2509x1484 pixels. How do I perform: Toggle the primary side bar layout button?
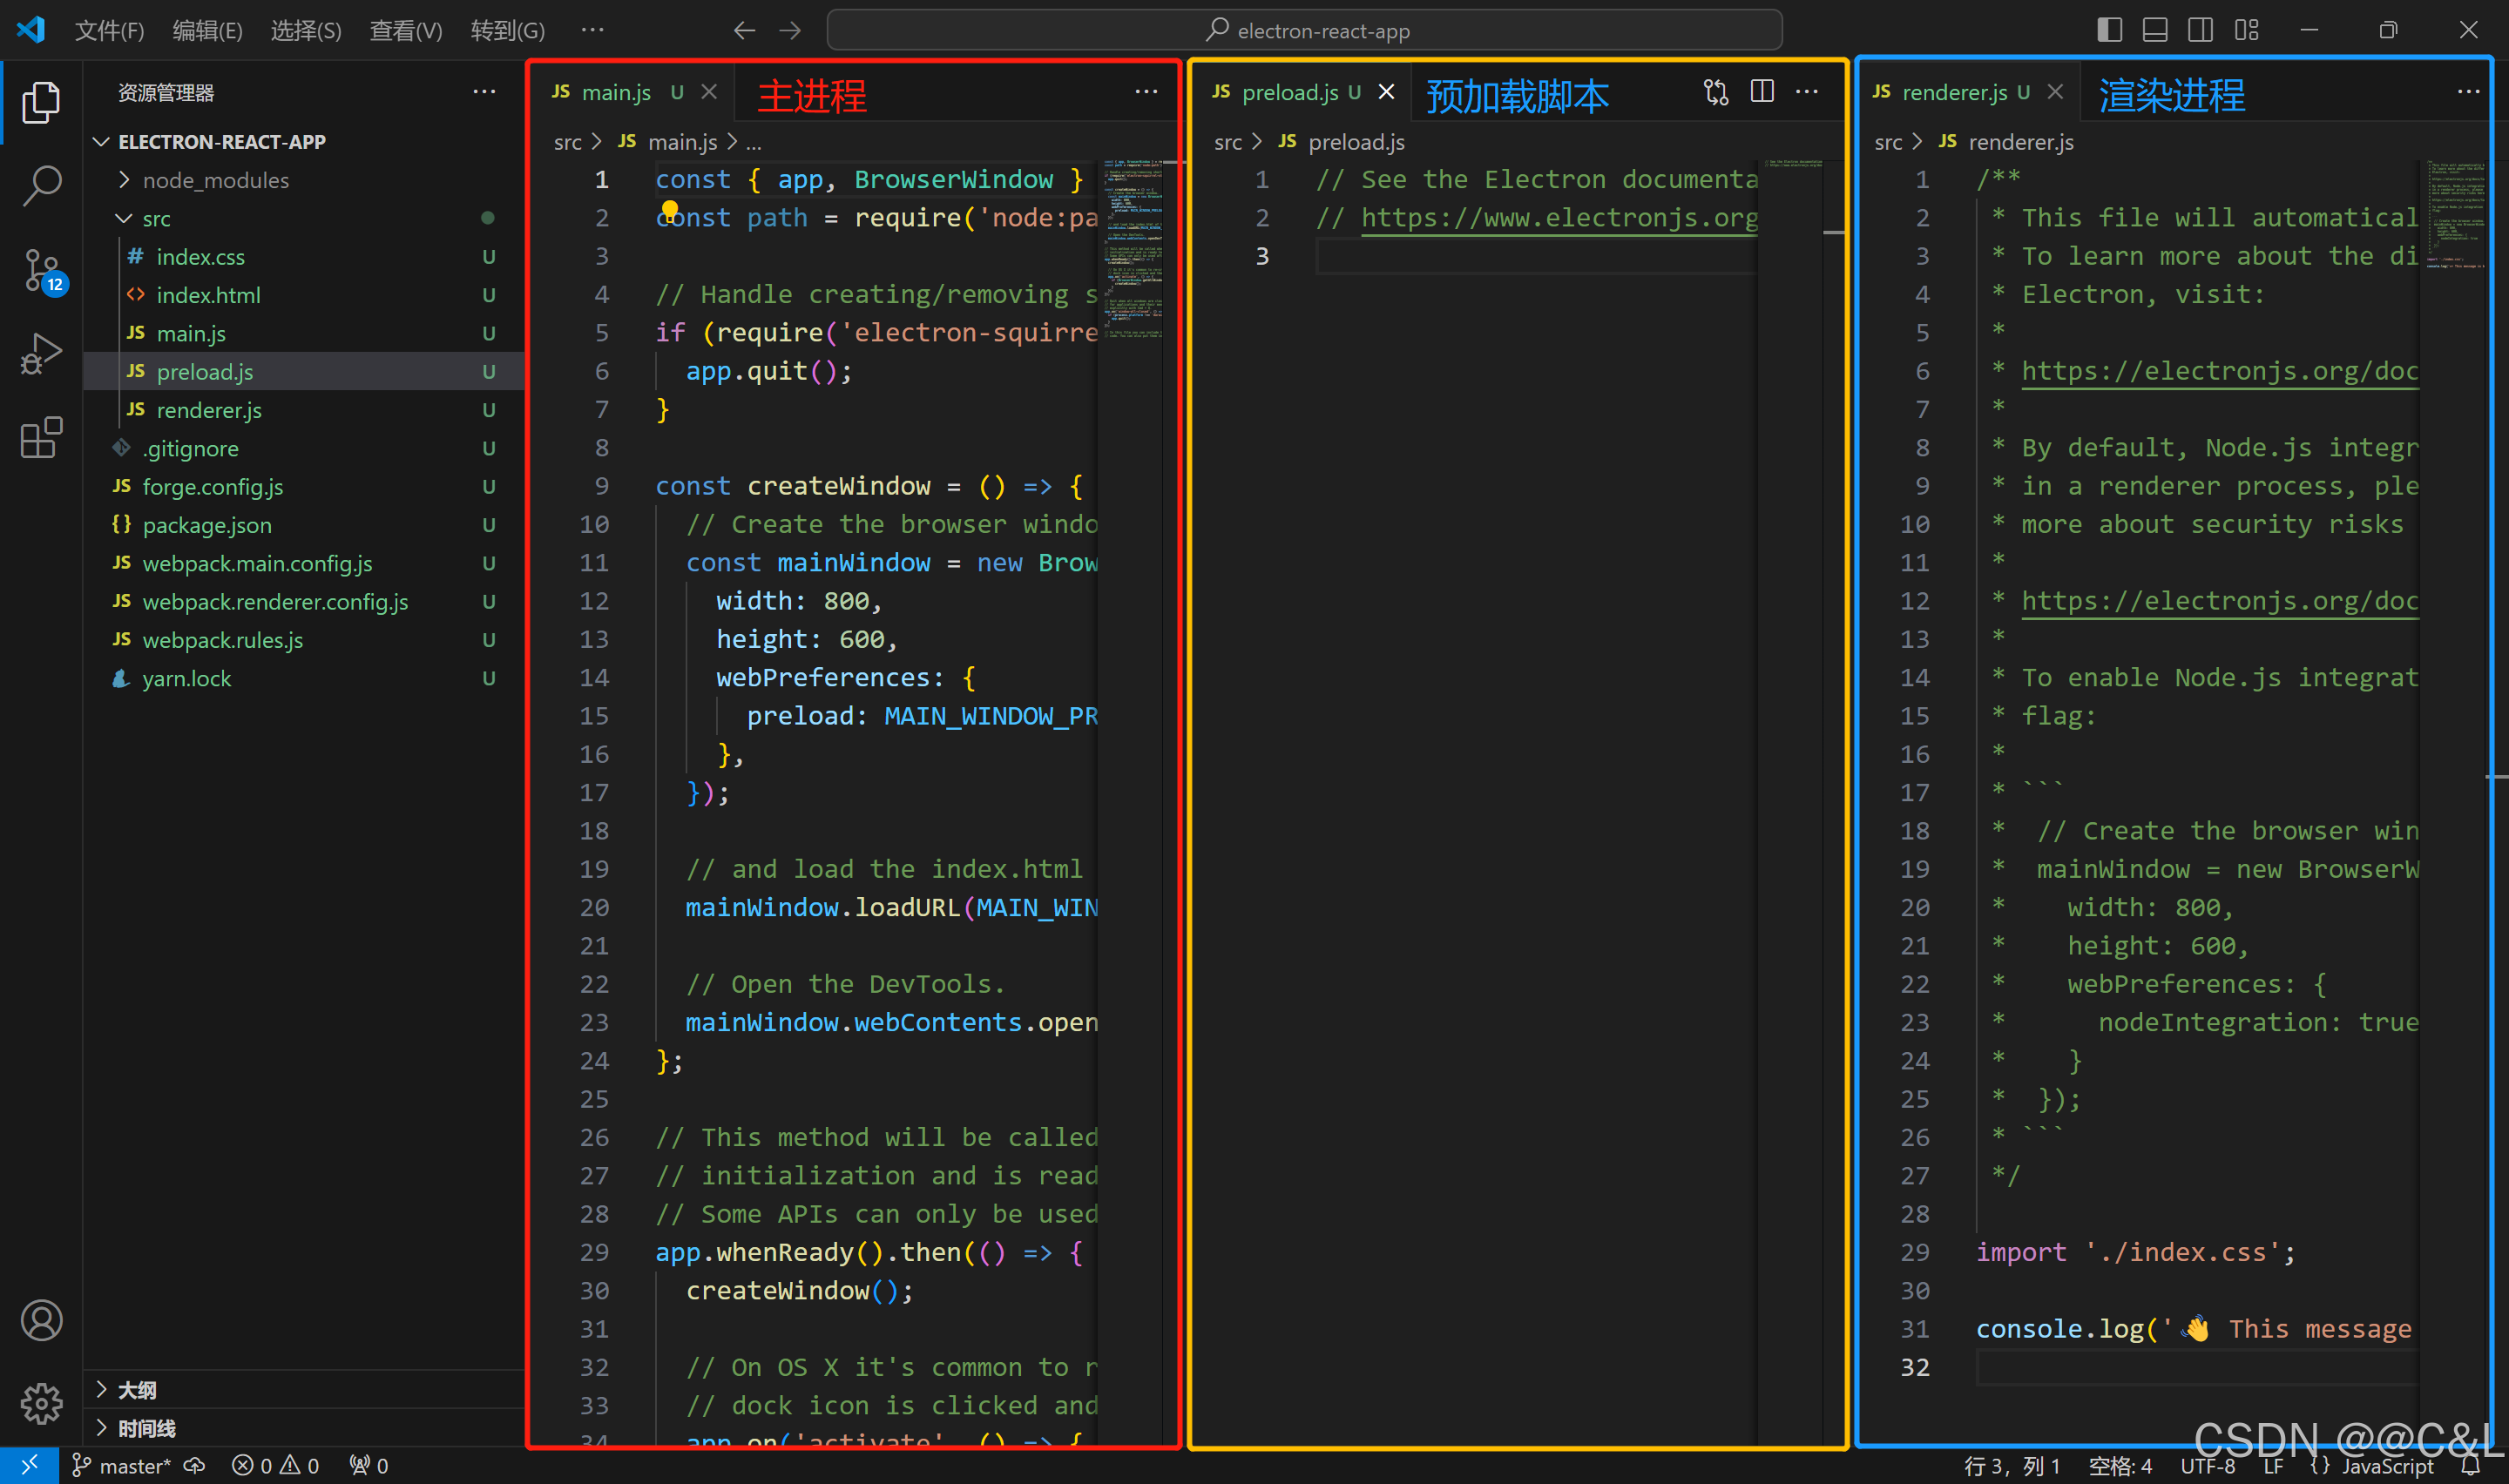(2109, 30)
